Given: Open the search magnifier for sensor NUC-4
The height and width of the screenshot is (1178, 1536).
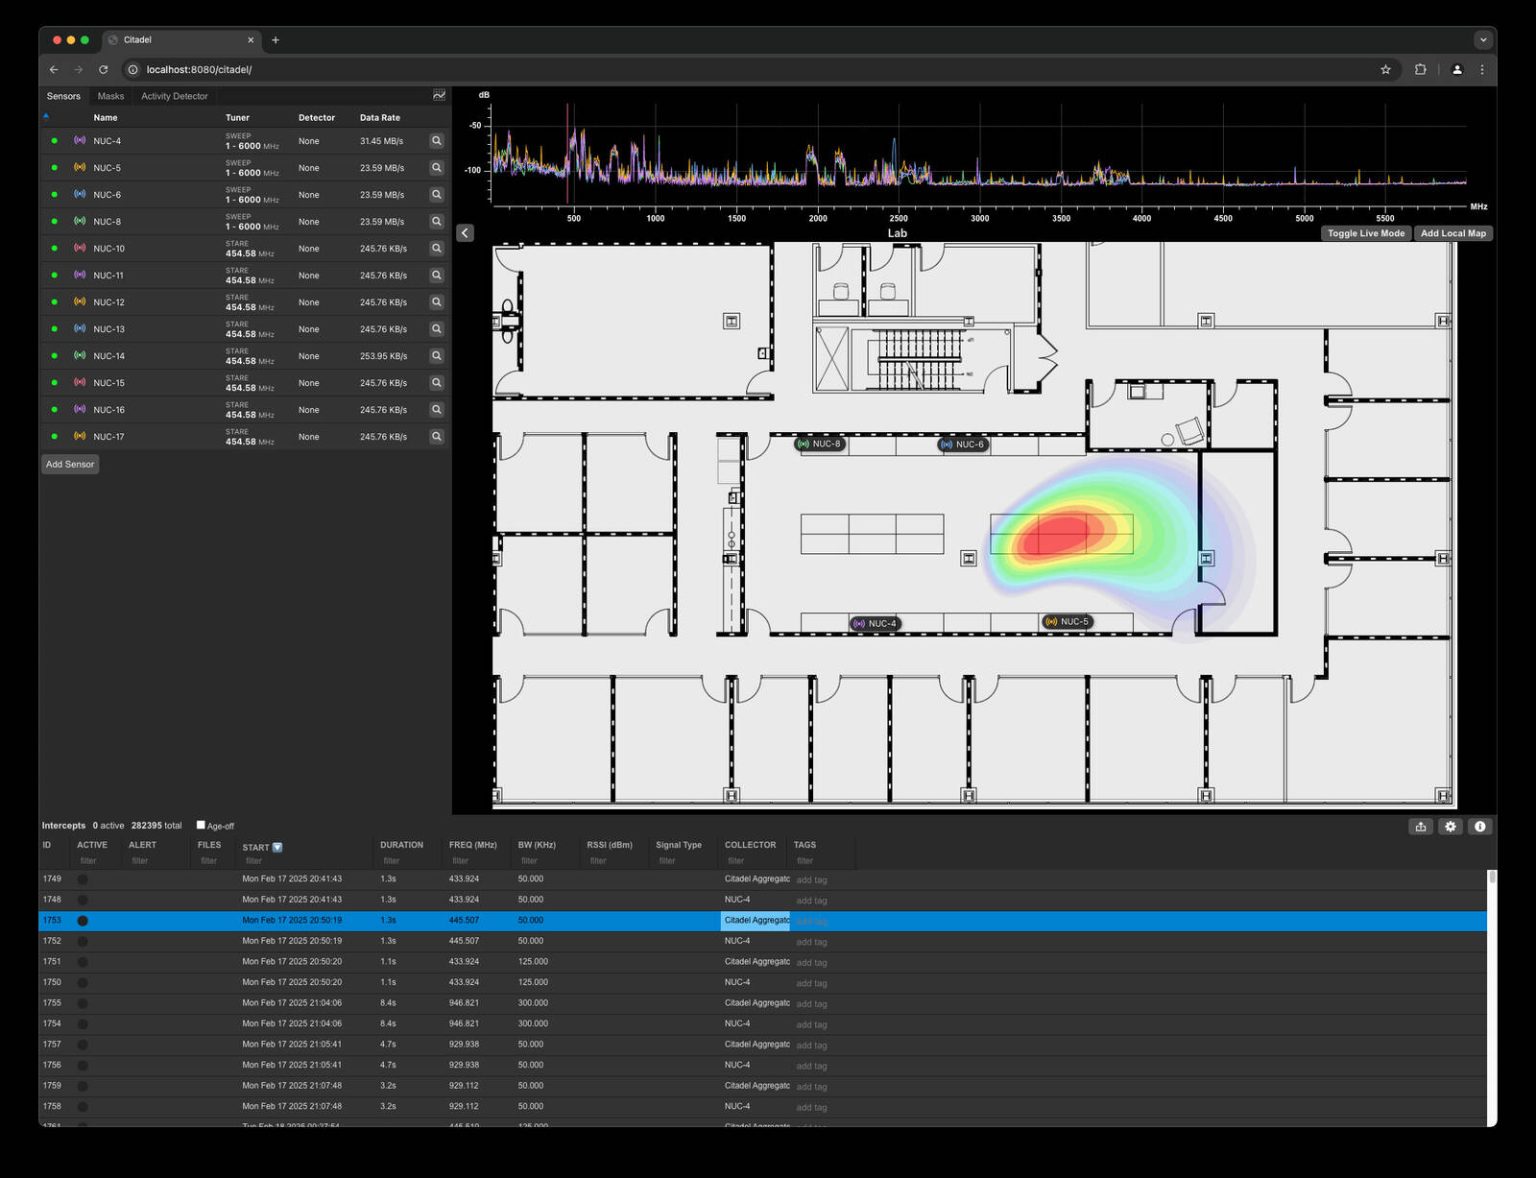Looking at the screenshot, I should 437,141.
